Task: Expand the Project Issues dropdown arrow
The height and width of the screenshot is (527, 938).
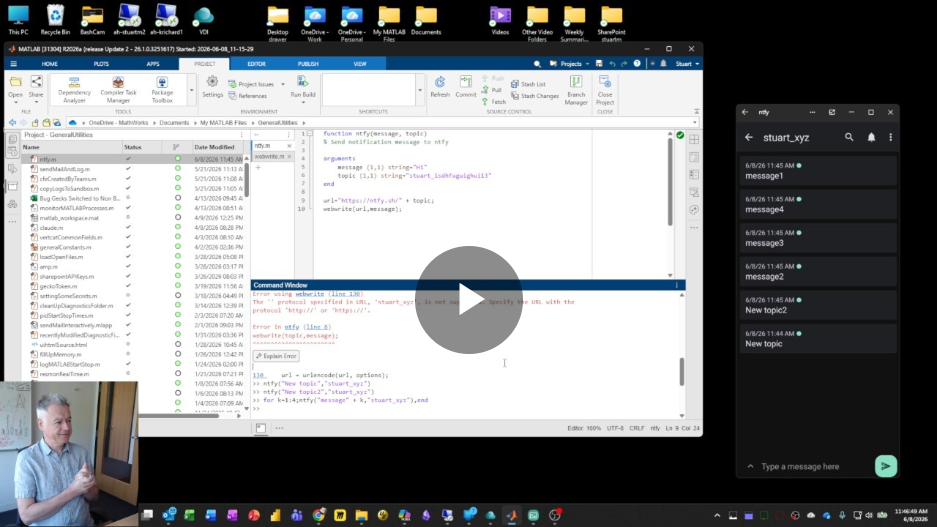Action: click(283, 84)
